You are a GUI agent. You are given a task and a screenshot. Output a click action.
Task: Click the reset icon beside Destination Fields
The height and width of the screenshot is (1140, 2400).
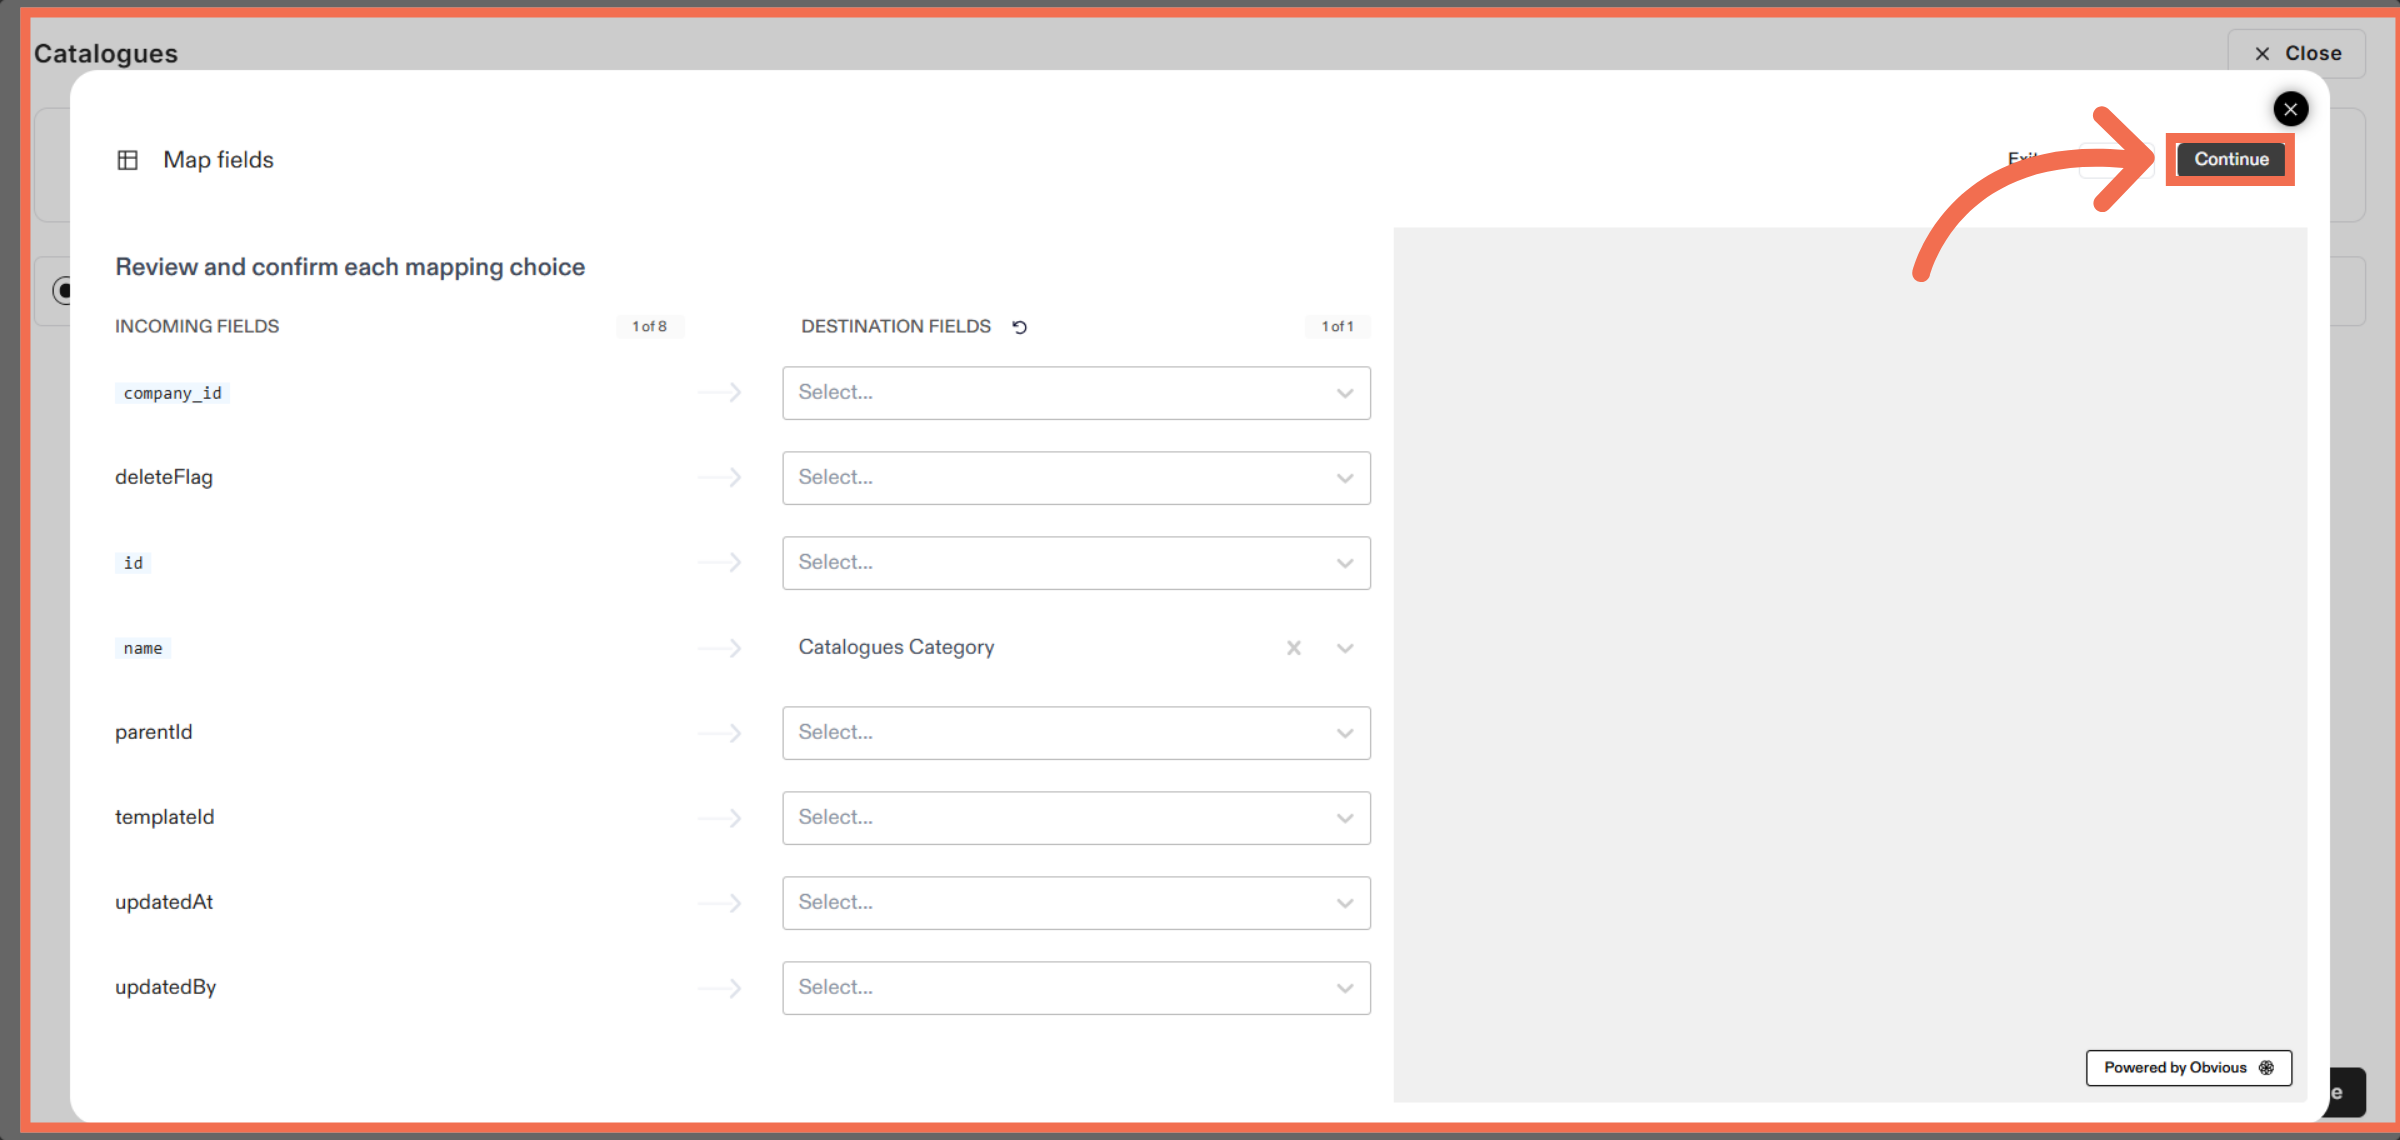click(x=1019, y=326)
